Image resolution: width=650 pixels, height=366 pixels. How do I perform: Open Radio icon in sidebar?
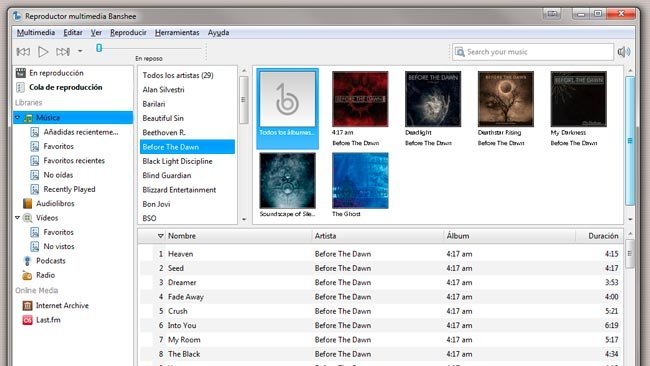tap(27, 275)
